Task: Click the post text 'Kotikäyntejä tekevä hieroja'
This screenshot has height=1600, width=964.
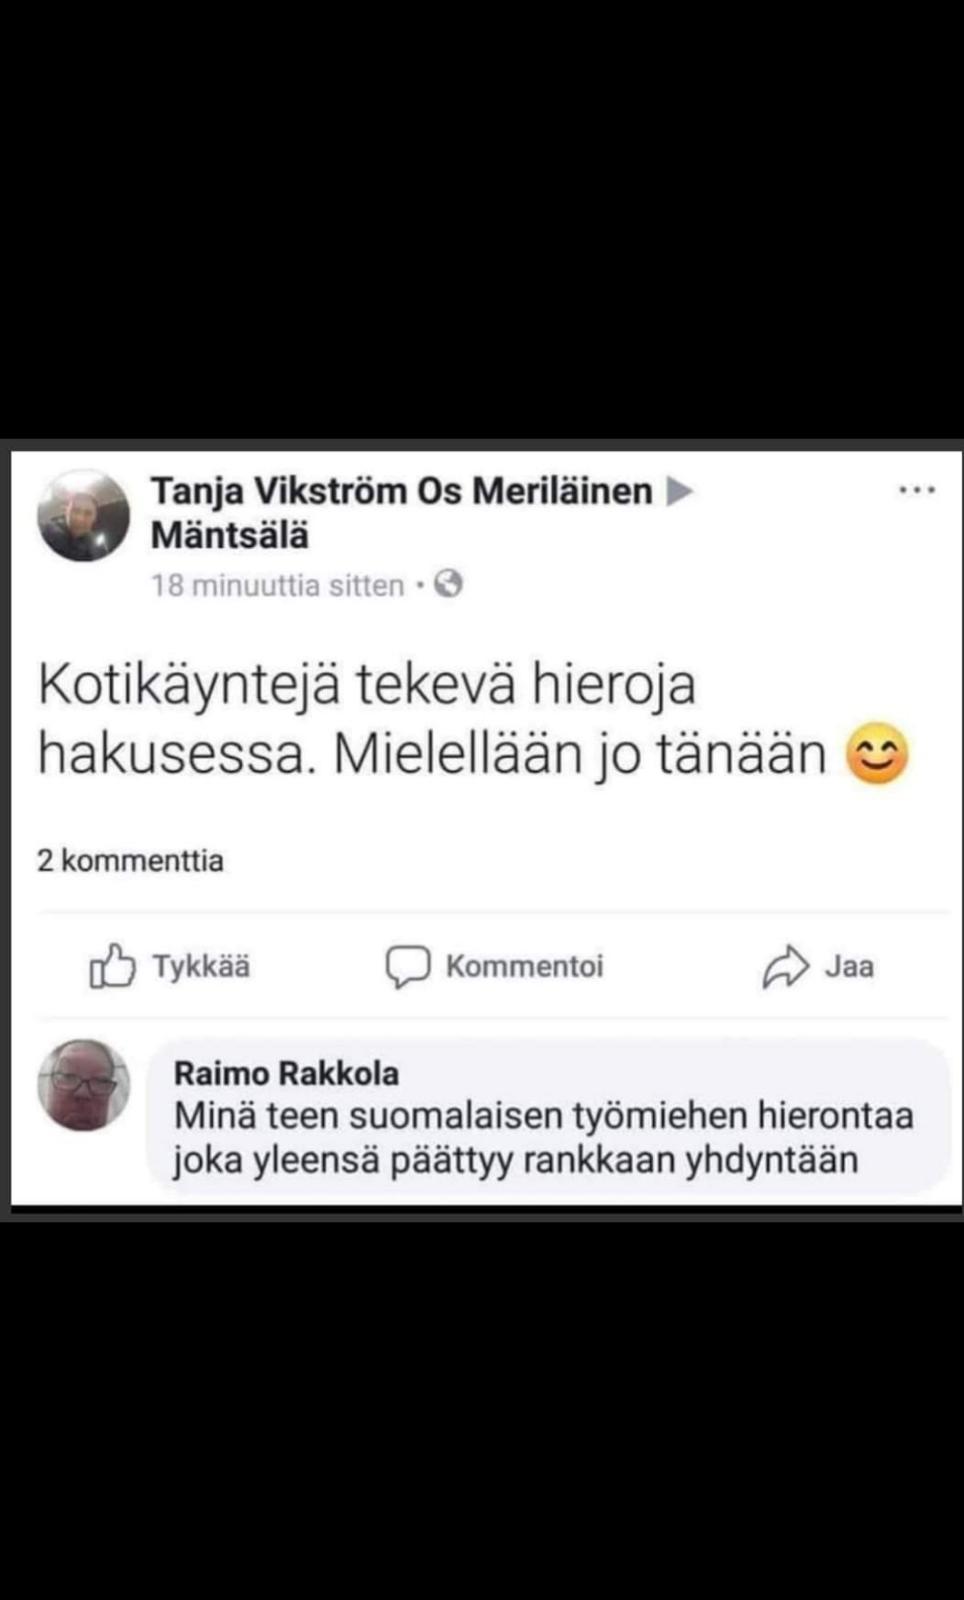Action: pos(366,686)
